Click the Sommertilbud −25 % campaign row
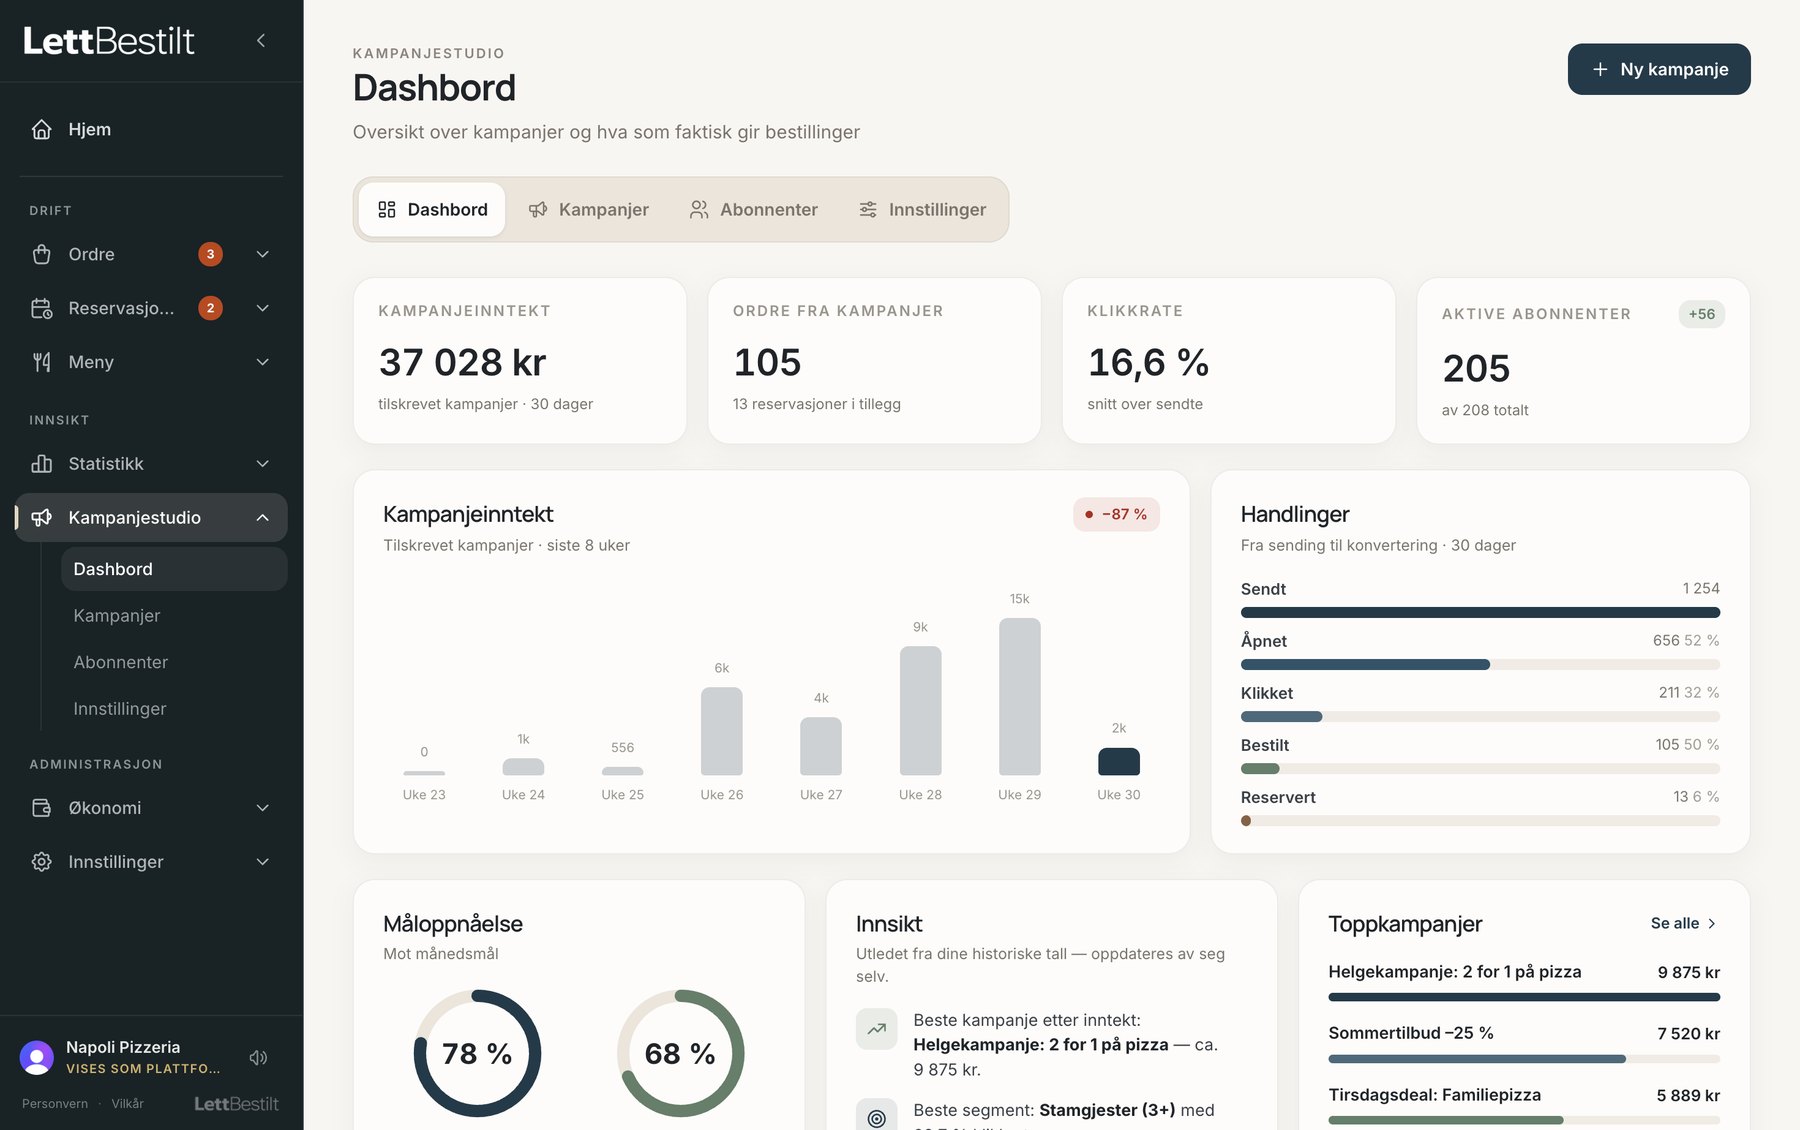The image size is (1800, 1130). point(1524,1043)
